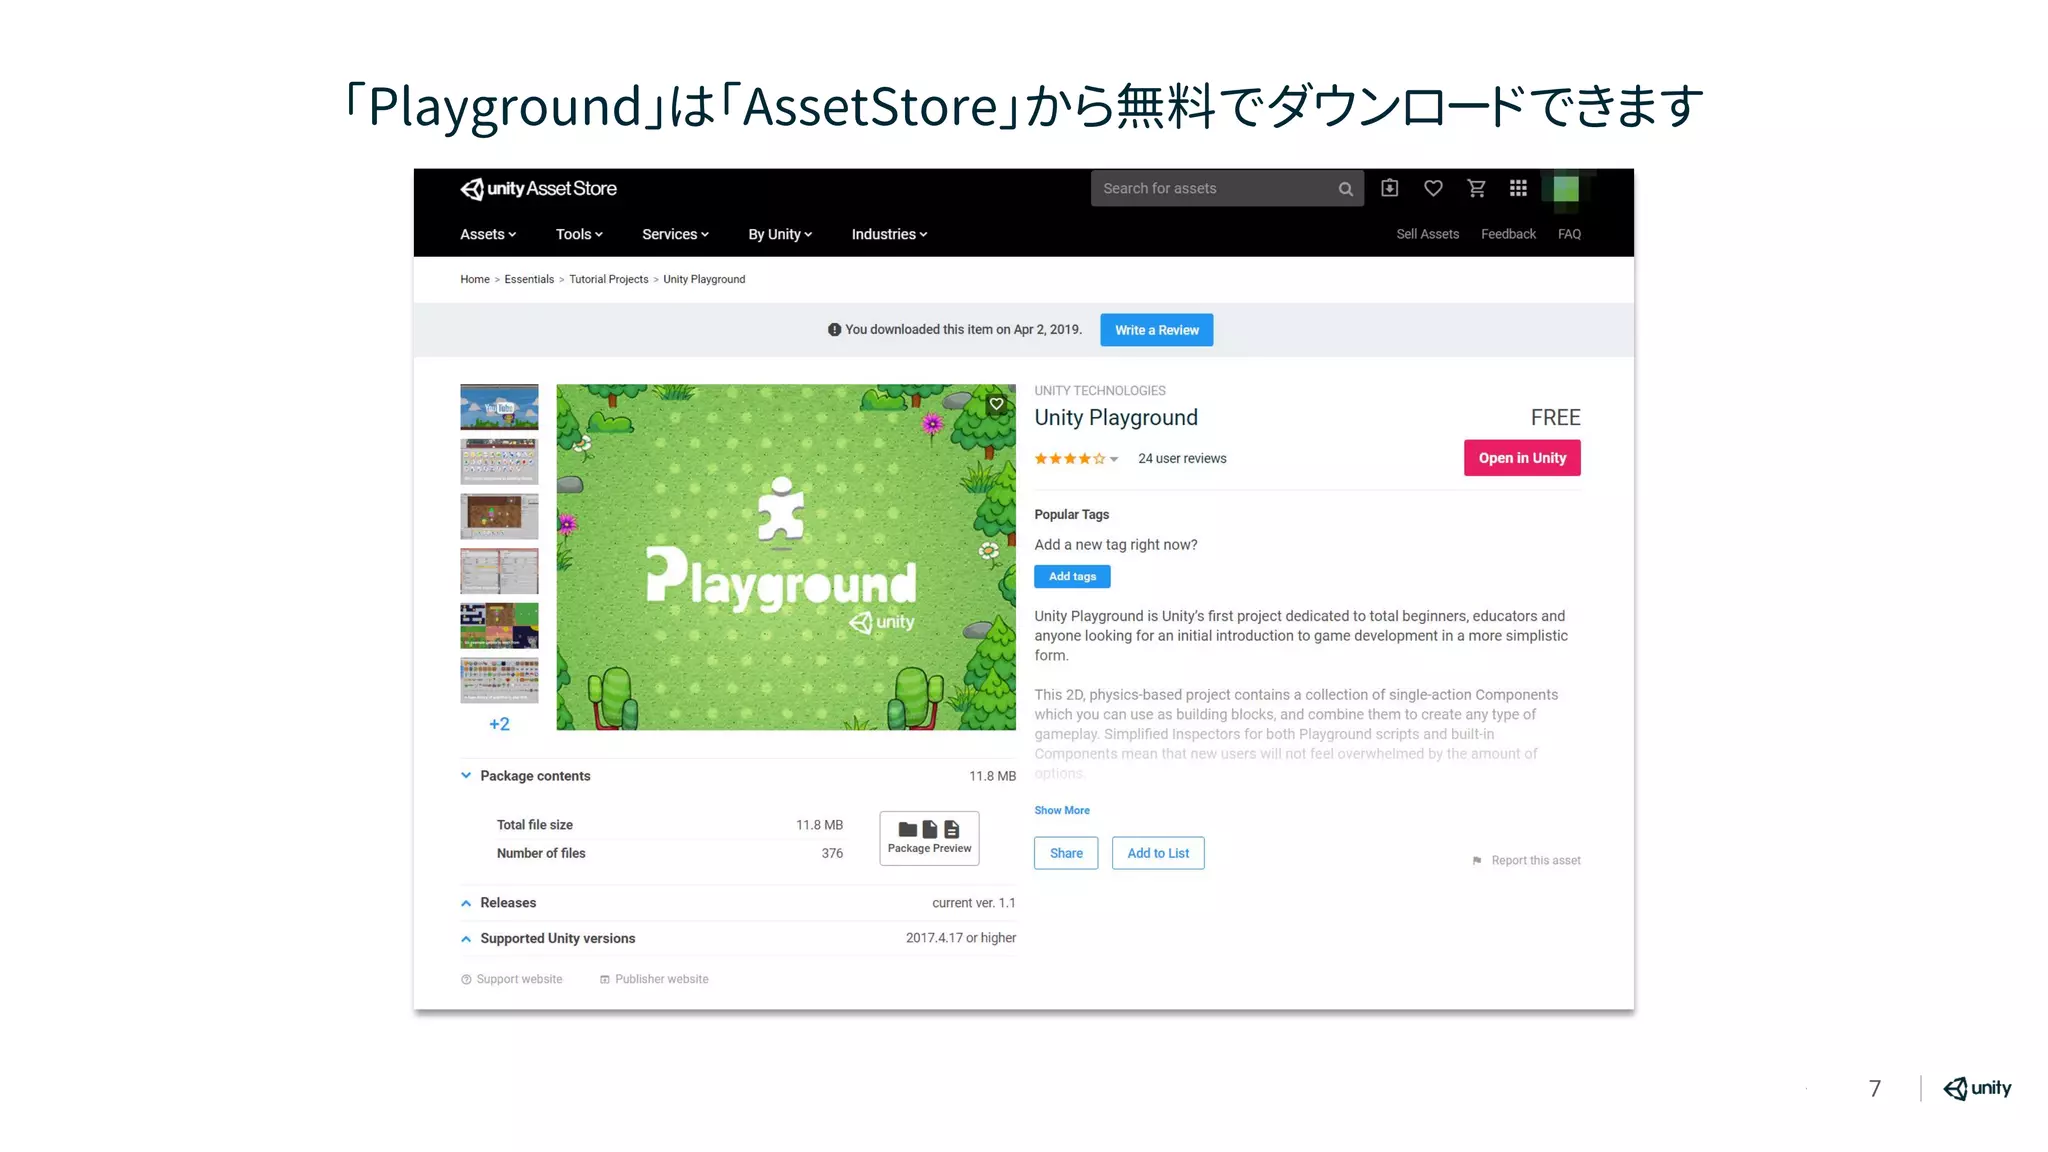Screen dimensions: 2048x1152
Task: Click the Sell Assets link
Action: (1427, 234)
